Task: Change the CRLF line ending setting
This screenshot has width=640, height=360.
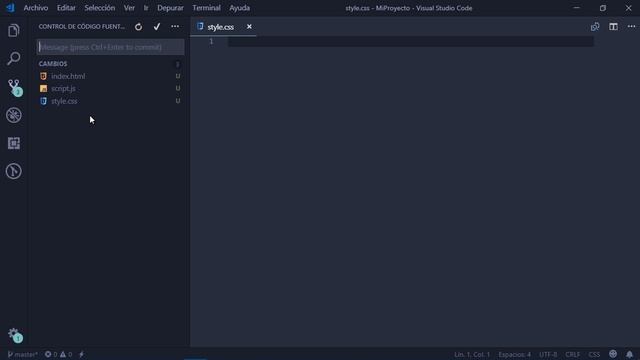Action: click(x=572, y=354)
